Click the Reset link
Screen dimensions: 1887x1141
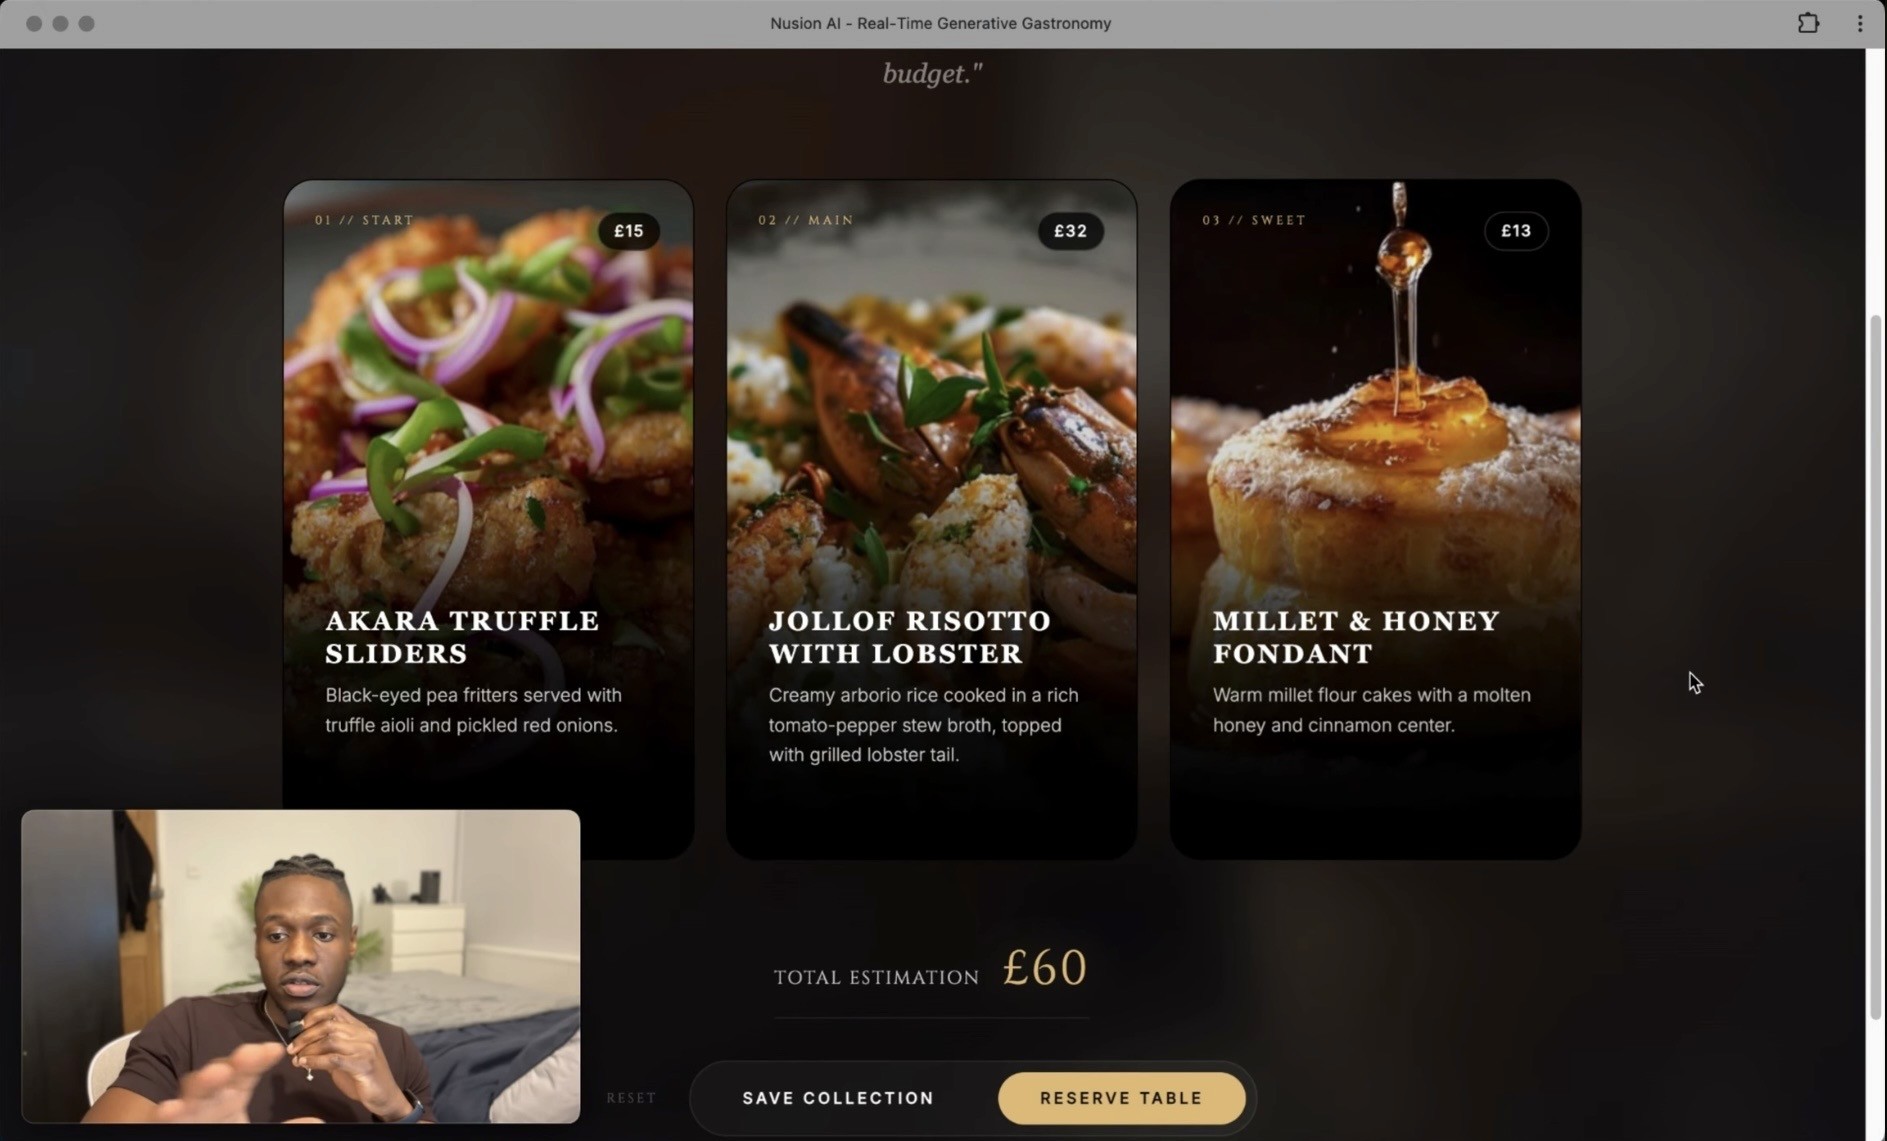(631, 1098)
